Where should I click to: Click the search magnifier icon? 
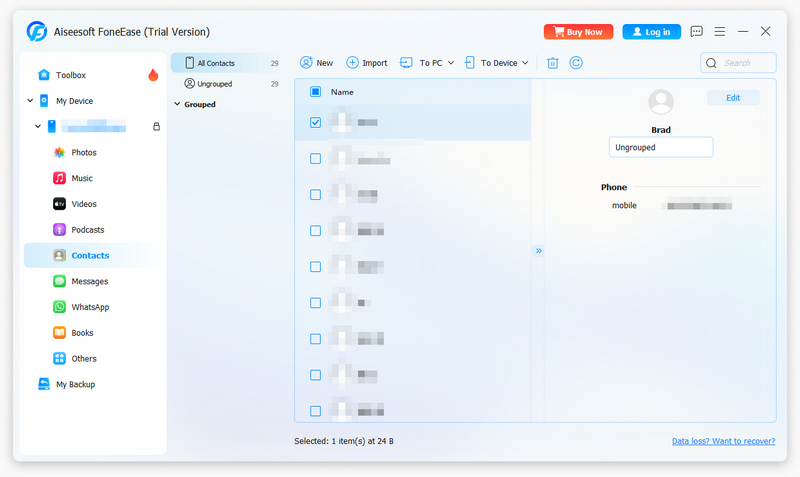711,63
